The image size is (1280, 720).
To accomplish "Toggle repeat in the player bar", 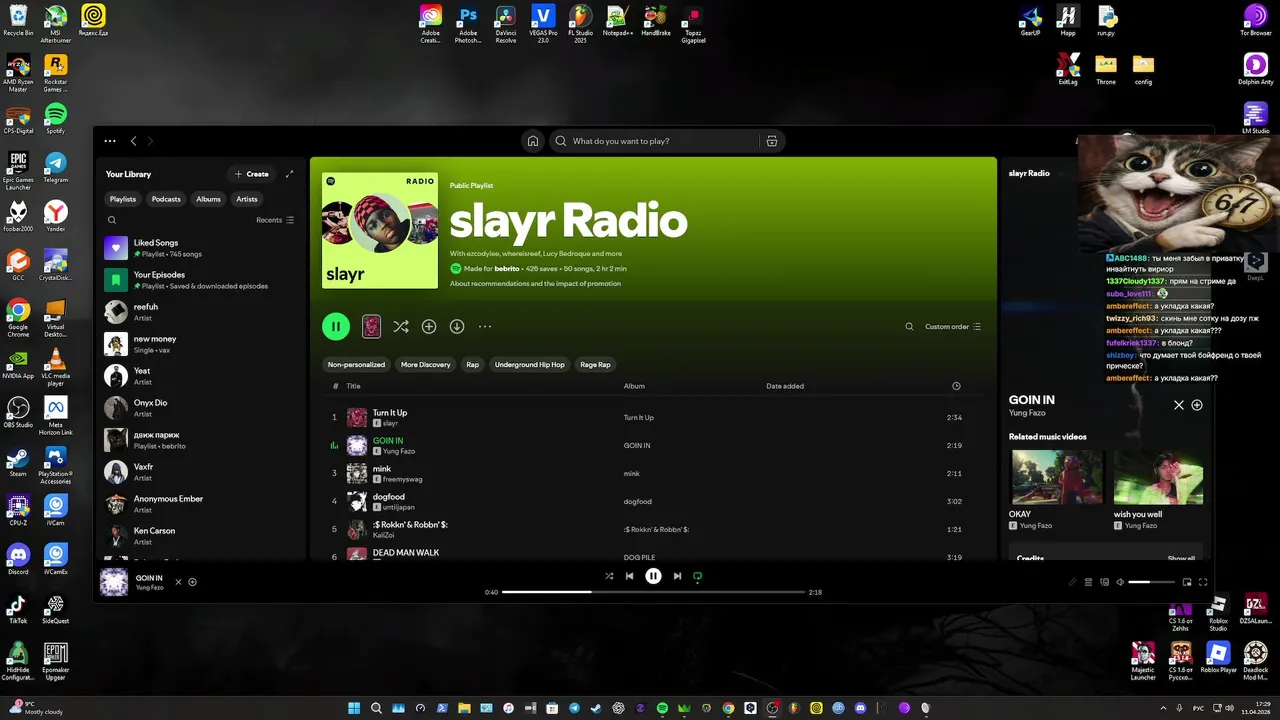I will 698,576.
